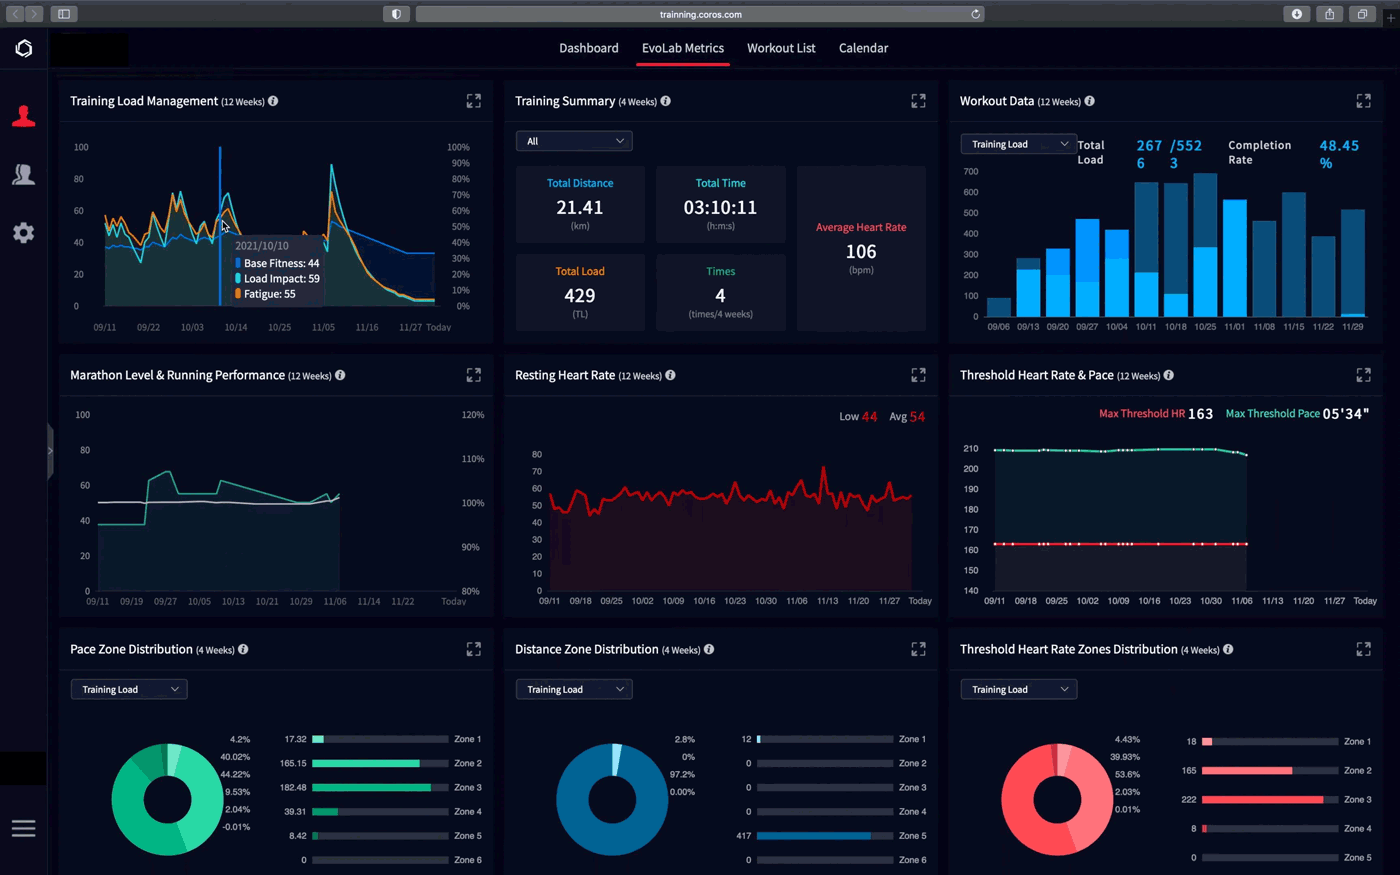The image size is (1400, 875).
Task: Click the hamburger menu icon at bottom left
Action: (24, 828)
